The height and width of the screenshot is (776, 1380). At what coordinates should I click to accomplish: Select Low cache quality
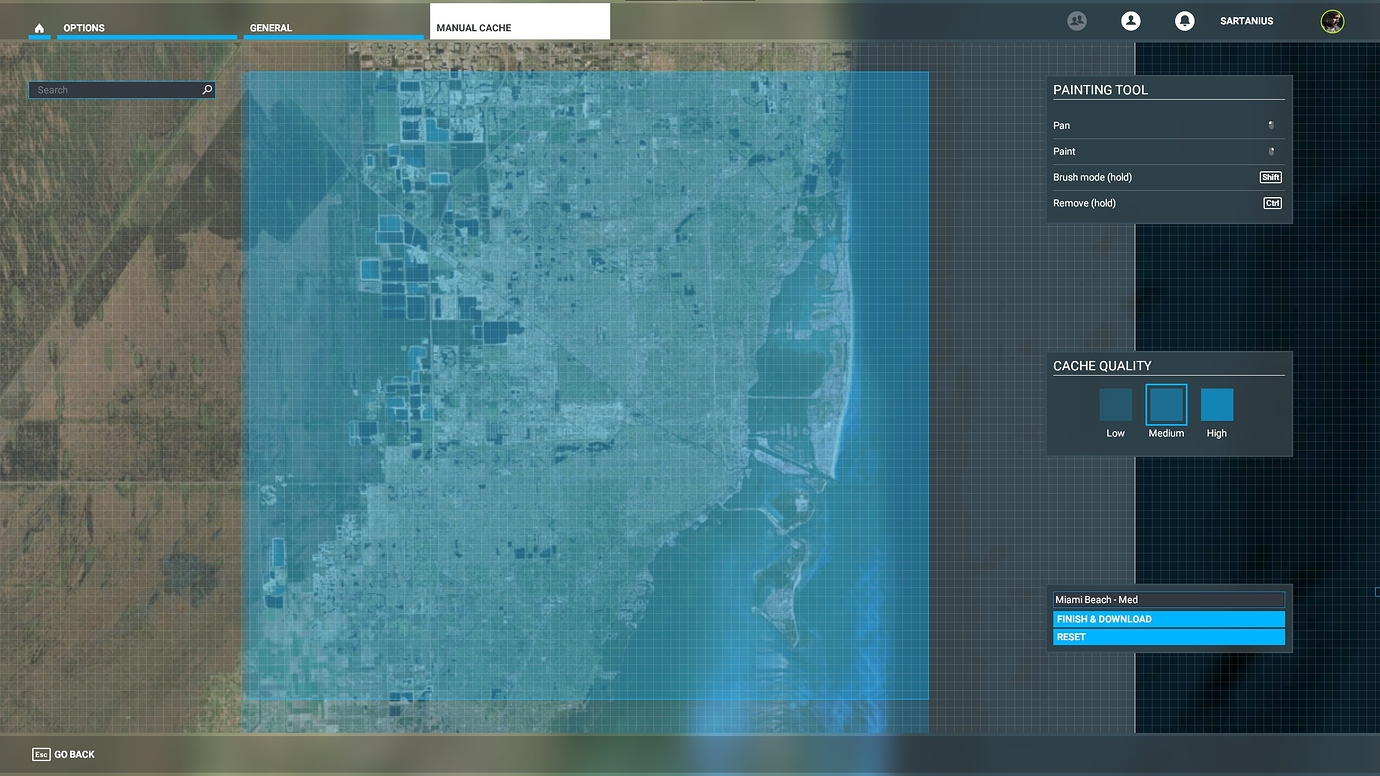point(1115,406)
